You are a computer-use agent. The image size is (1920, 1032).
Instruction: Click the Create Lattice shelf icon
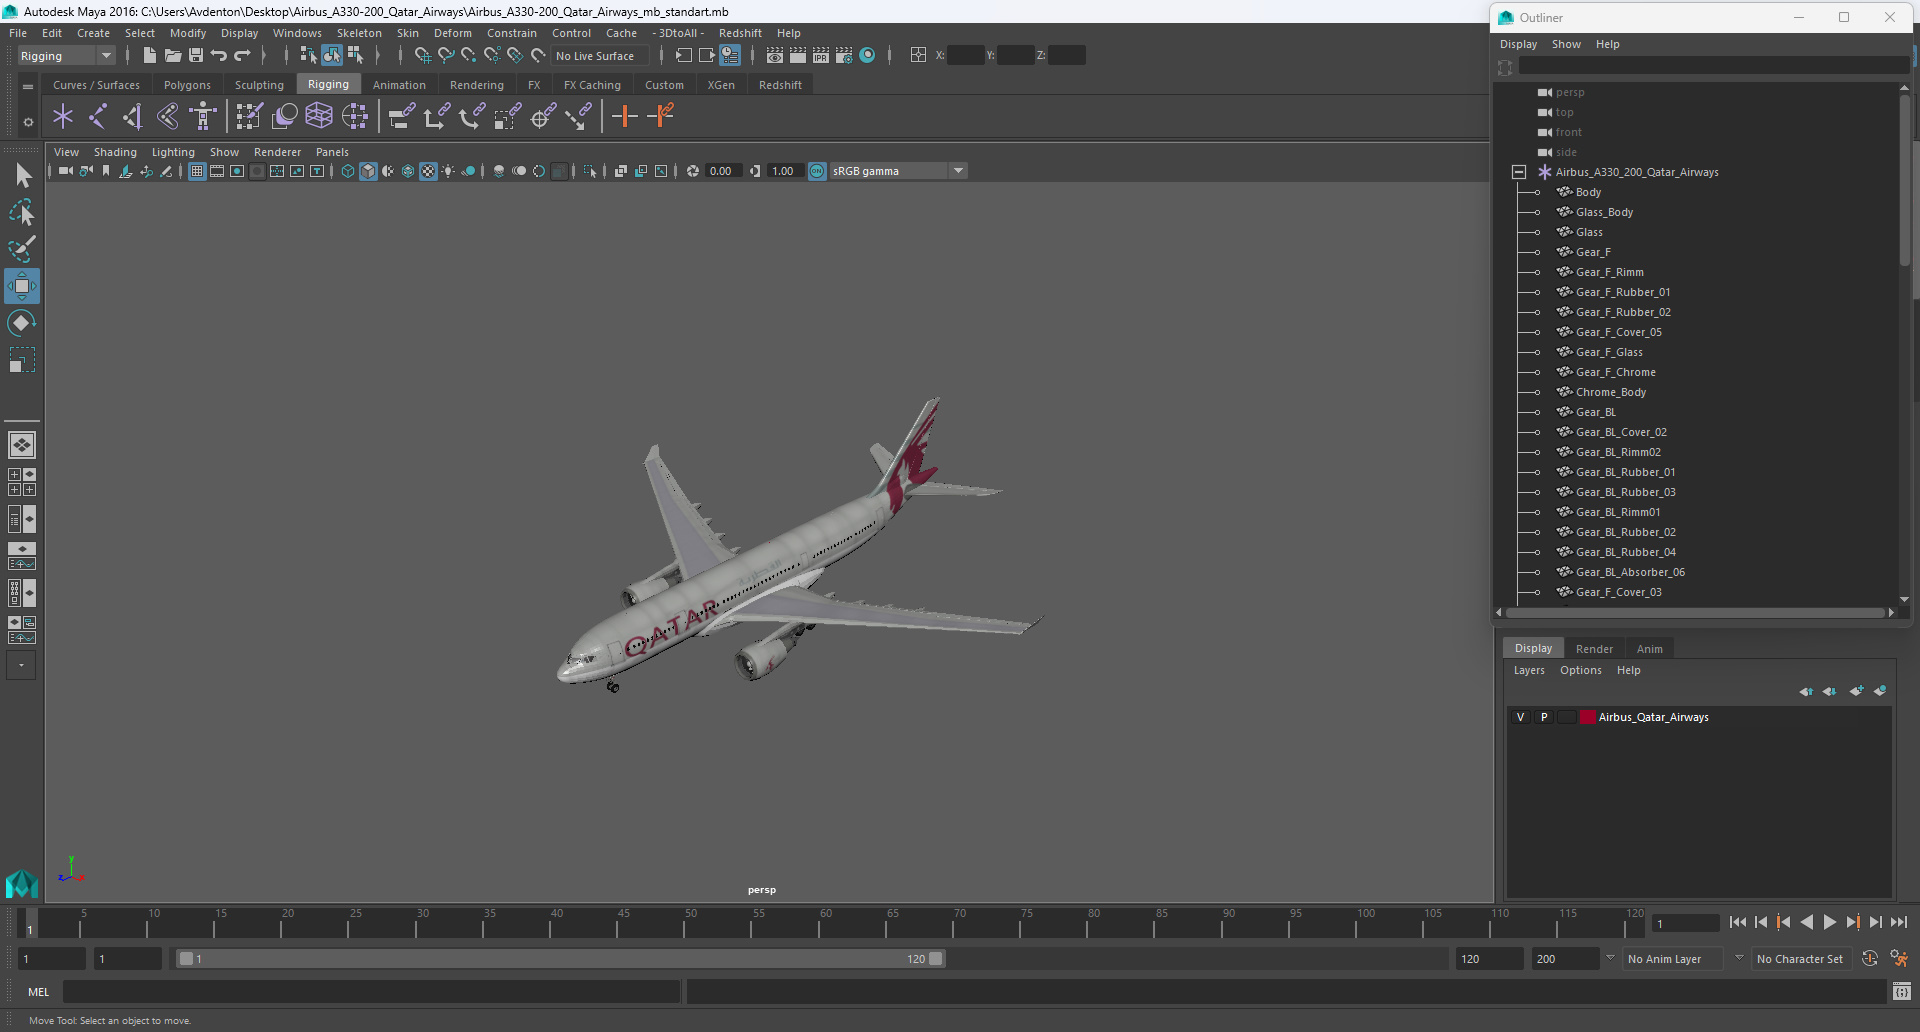[x=319, y=117]
